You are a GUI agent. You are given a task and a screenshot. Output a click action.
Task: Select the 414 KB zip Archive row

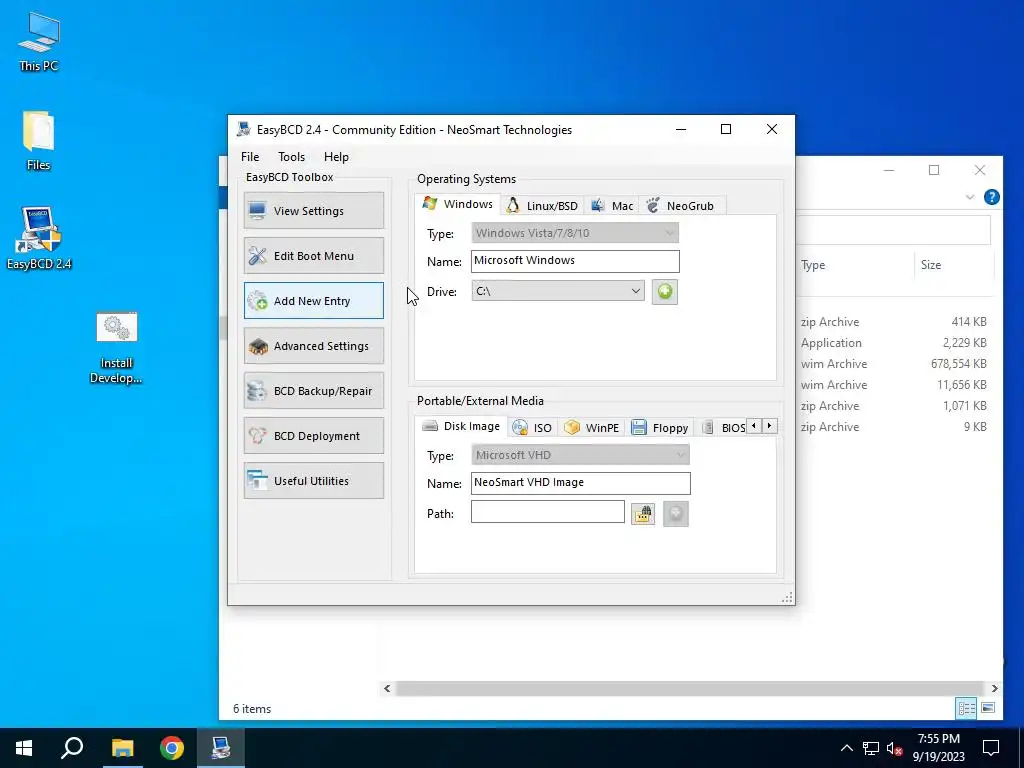[896, 322]
